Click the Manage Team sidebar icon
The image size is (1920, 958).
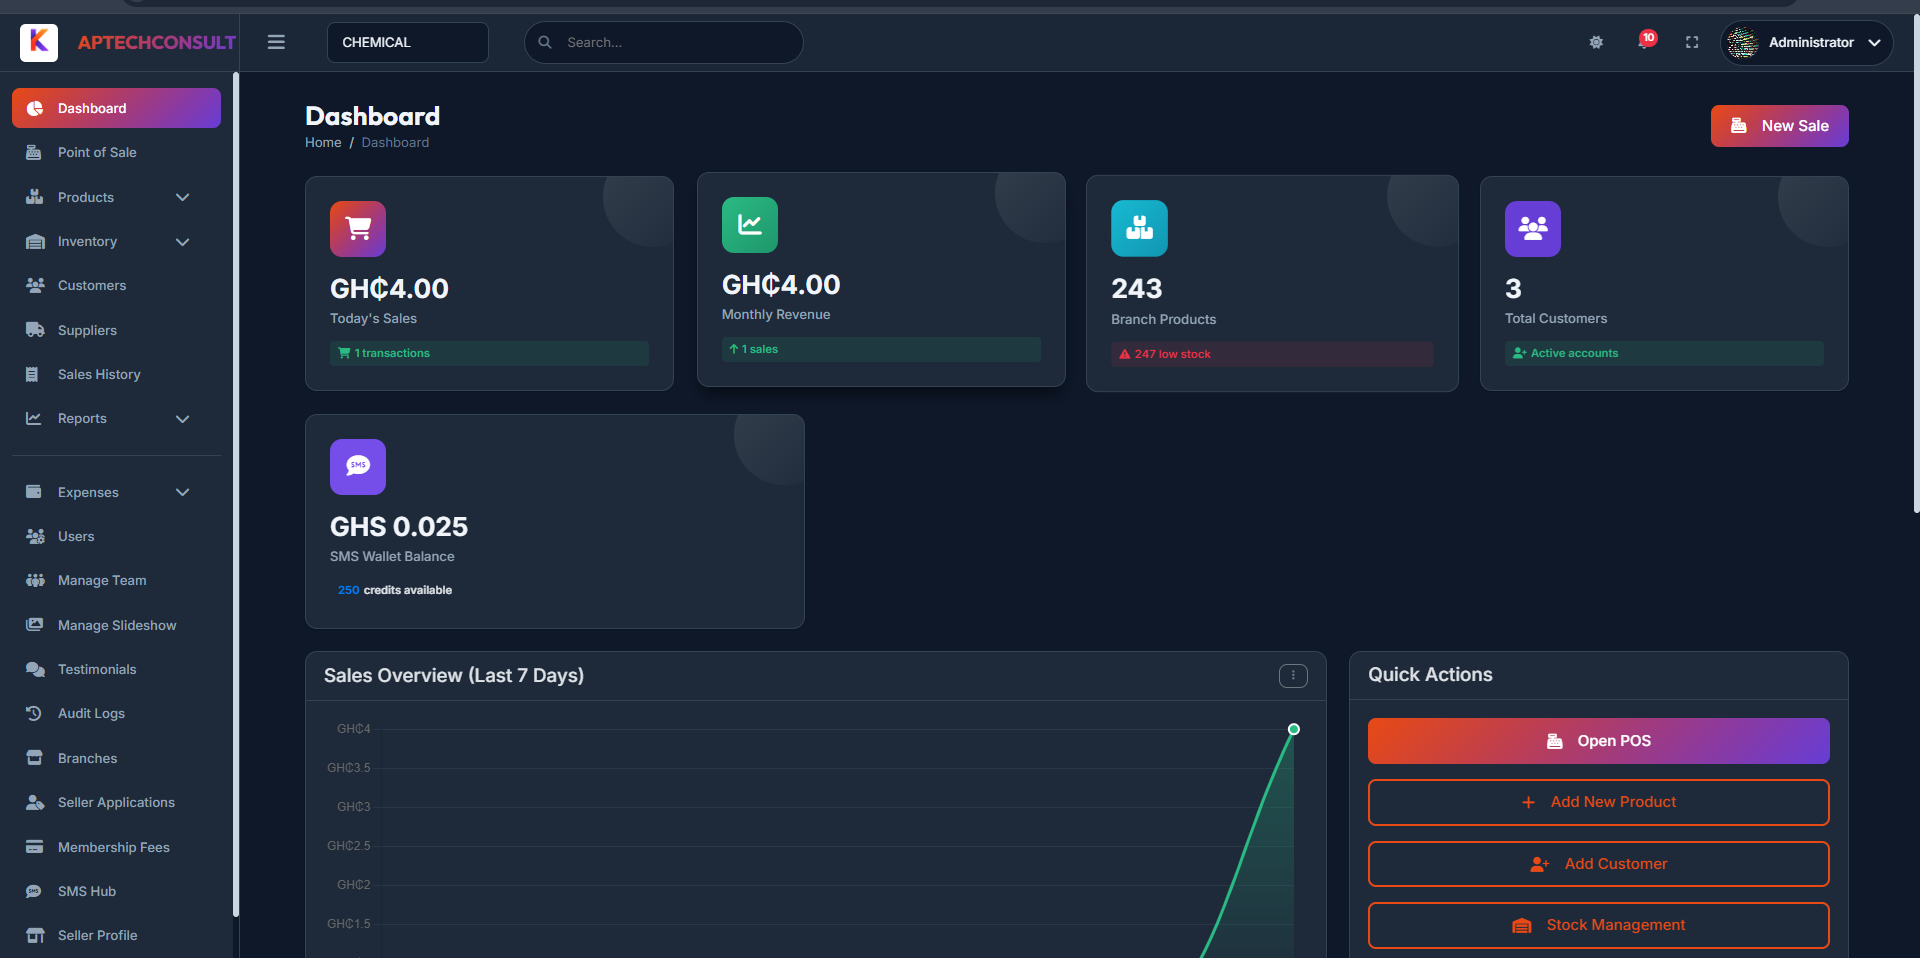35,580
